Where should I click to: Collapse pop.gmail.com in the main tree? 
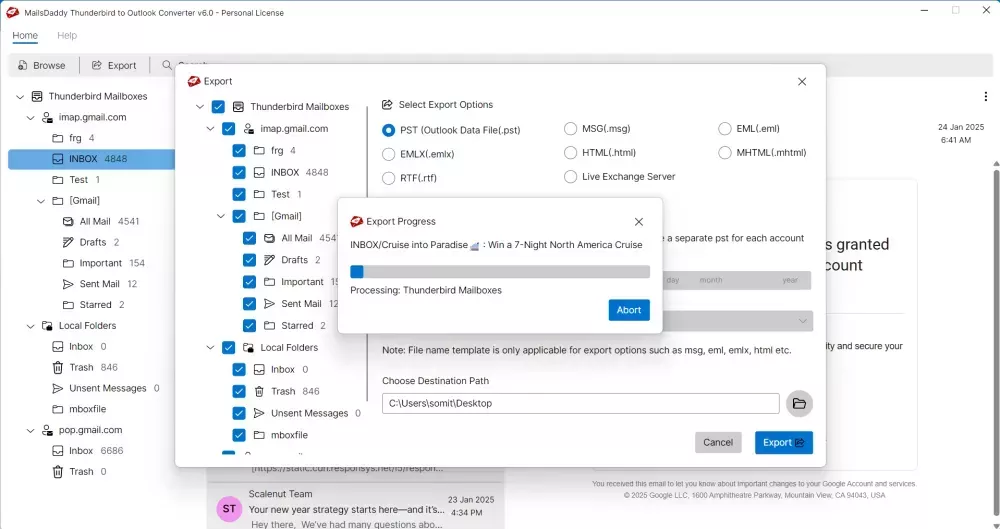click(x=30, y=431)
